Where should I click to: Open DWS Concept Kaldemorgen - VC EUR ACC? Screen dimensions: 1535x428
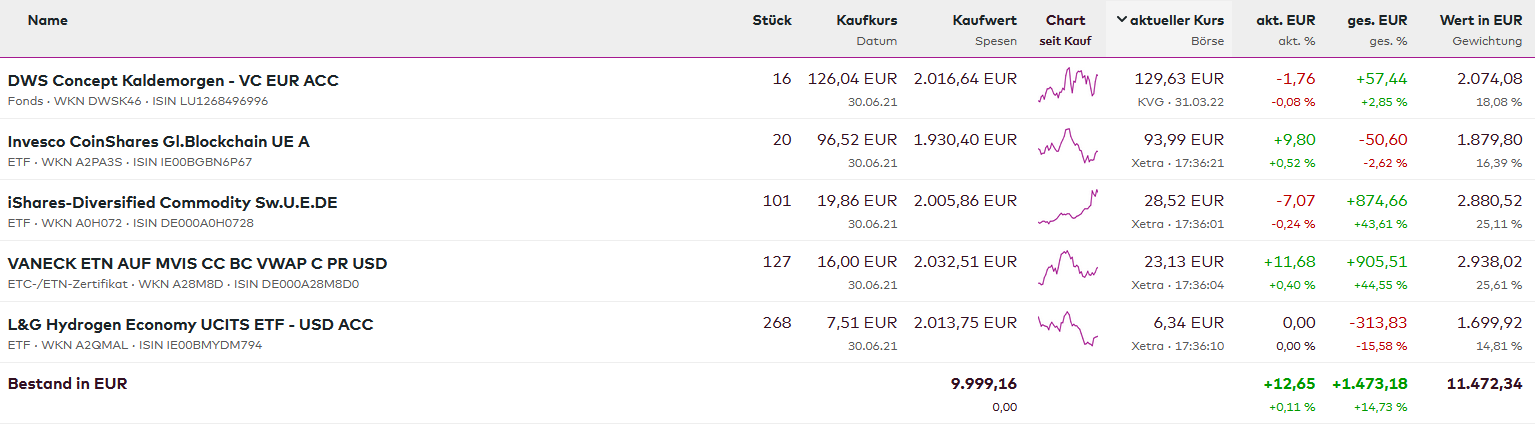point(173,80)
